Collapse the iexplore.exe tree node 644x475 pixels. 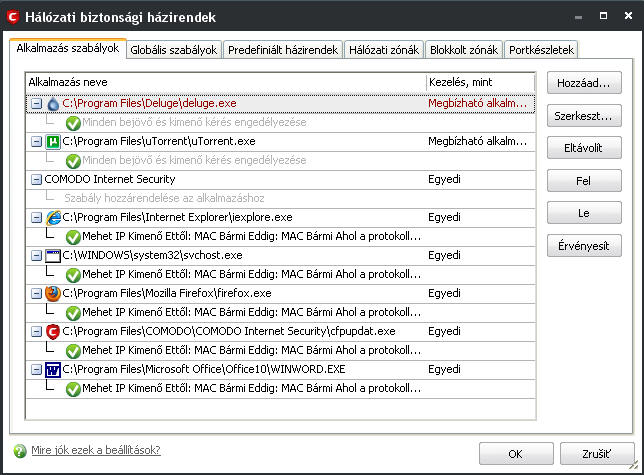pyautogui.click(x=37, y=218)
